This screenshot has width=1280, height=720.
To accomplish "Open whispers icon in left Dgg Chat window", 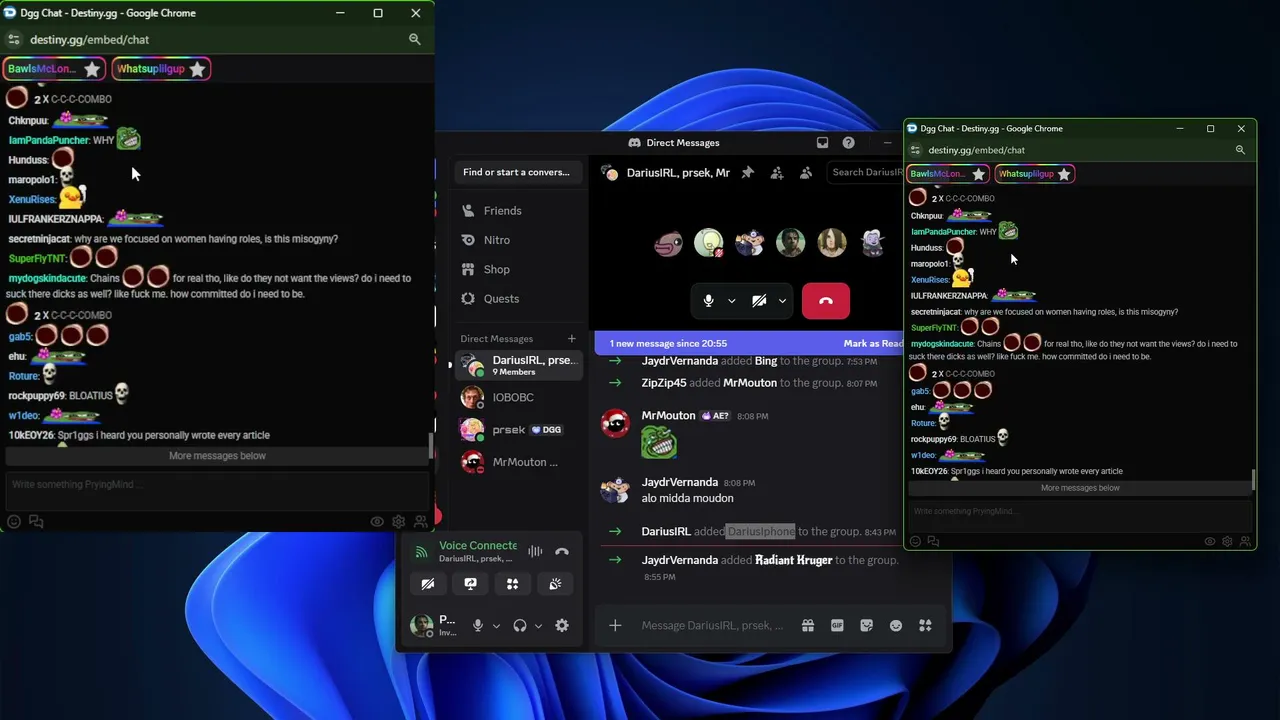I will (x=36, y=521).
